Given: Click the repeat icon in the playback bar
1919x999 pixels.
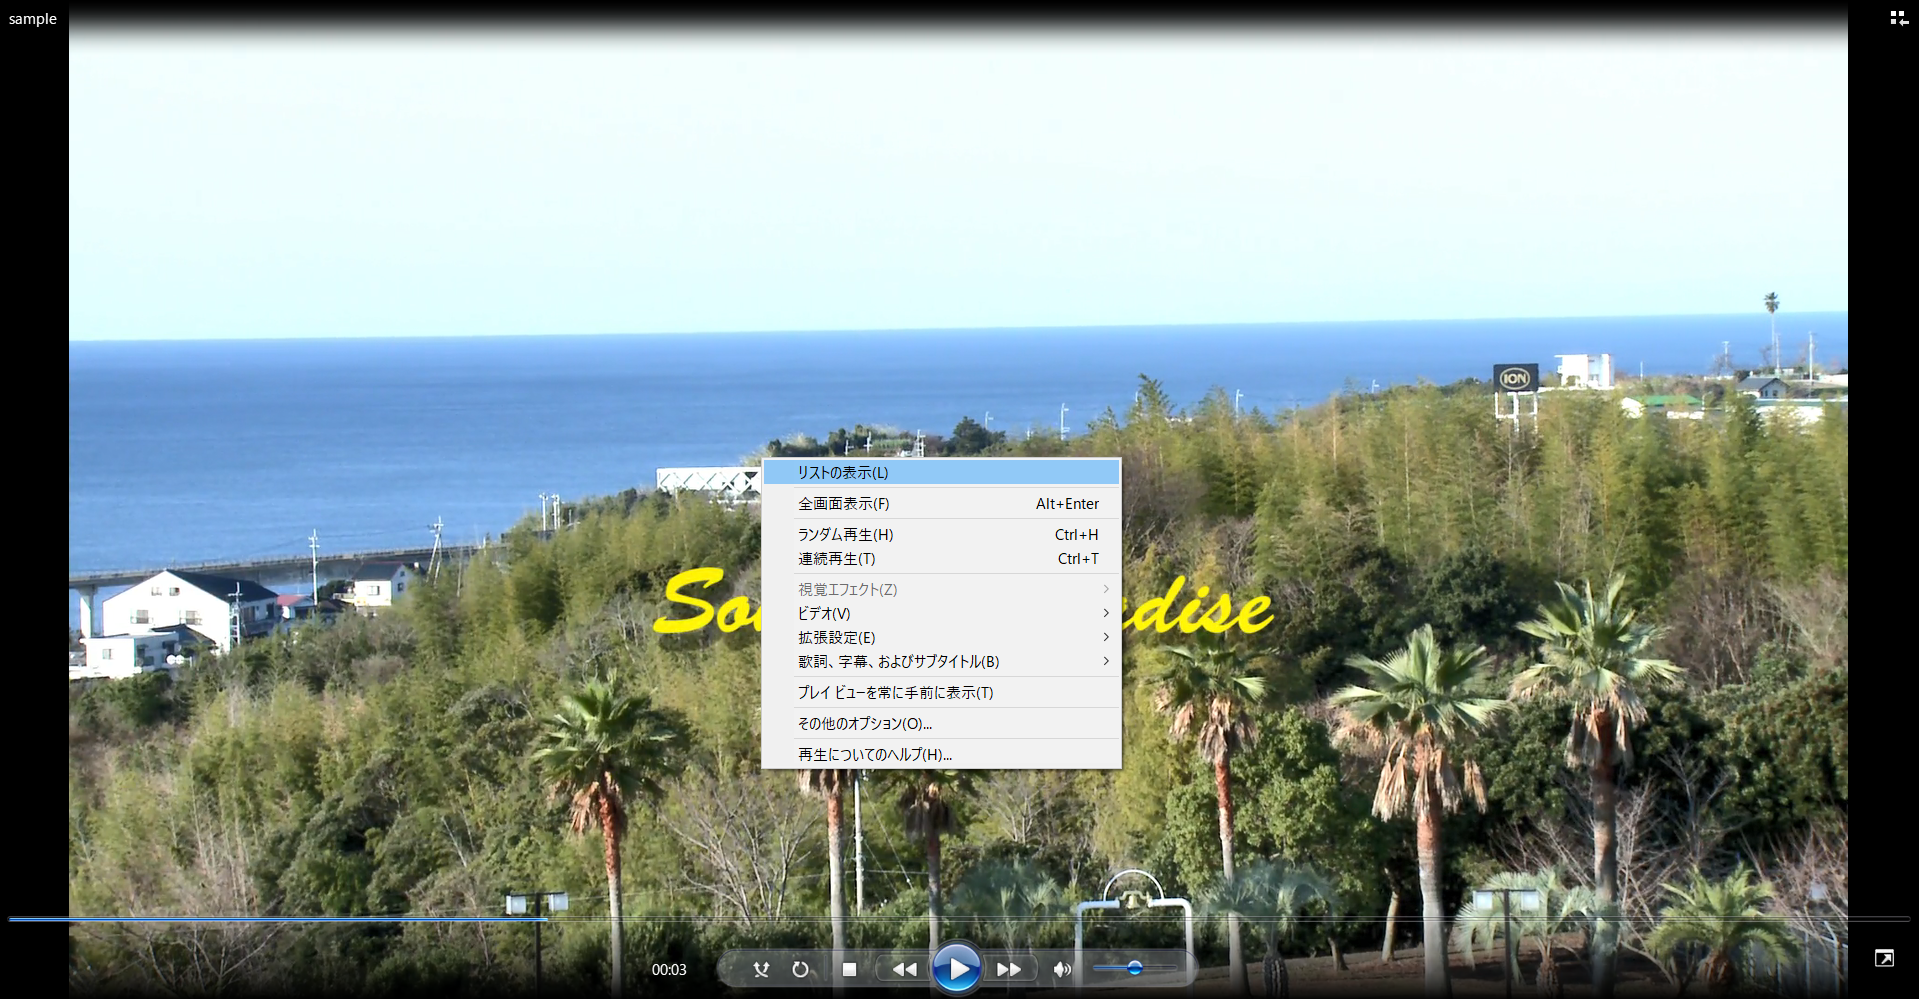Looking at the screenshot, I should (800, 969).
